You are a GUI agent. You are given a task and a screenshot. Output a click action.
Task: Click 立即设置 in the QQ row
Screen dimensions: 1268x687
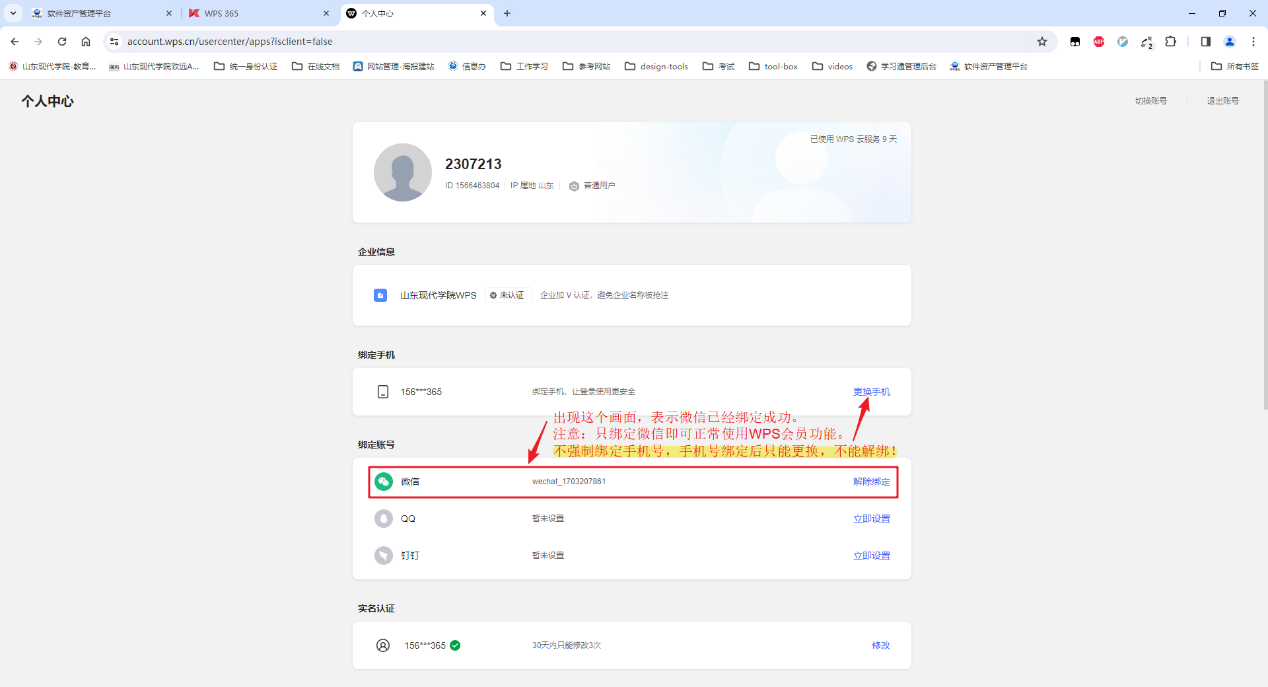(x=871, y=519)
